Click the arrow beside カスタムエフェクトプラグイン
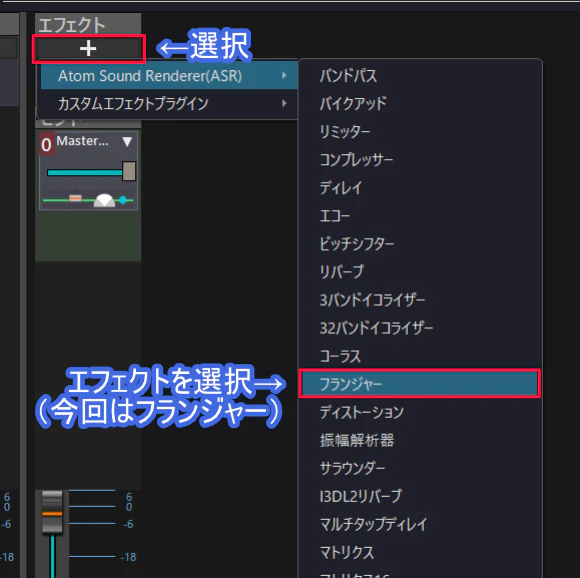 point(284,103)
